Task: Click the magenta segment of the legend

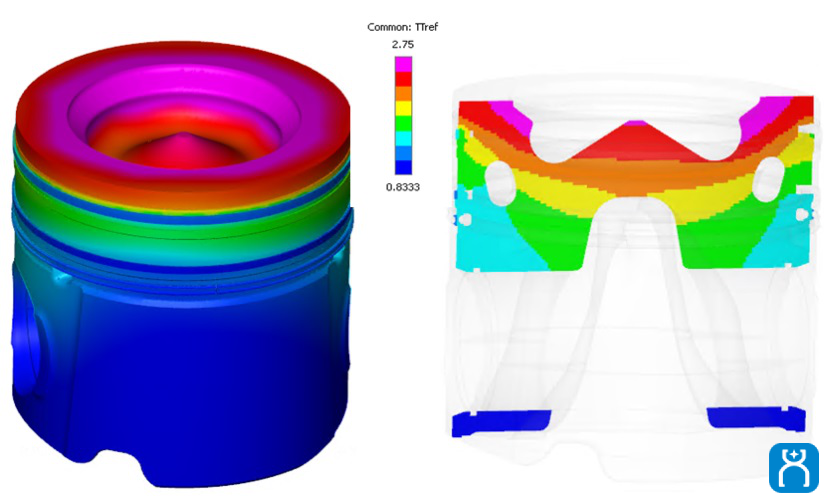Action: click(x=404, y=64)
